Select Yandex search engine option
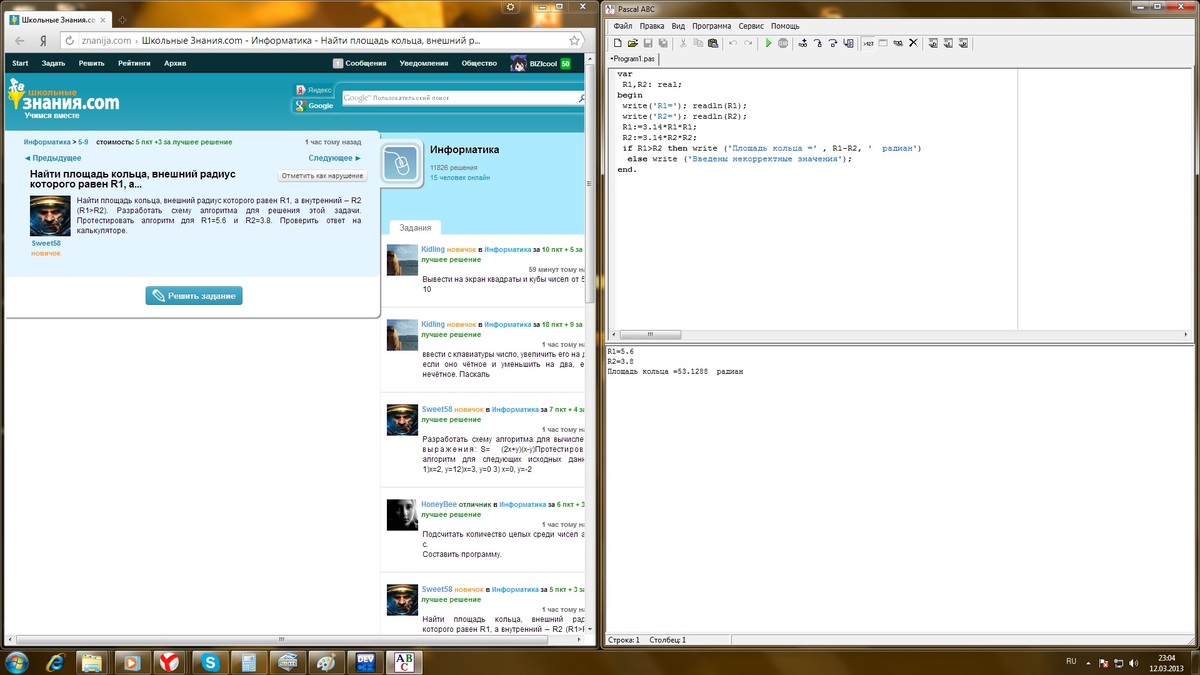 (314, 90)
